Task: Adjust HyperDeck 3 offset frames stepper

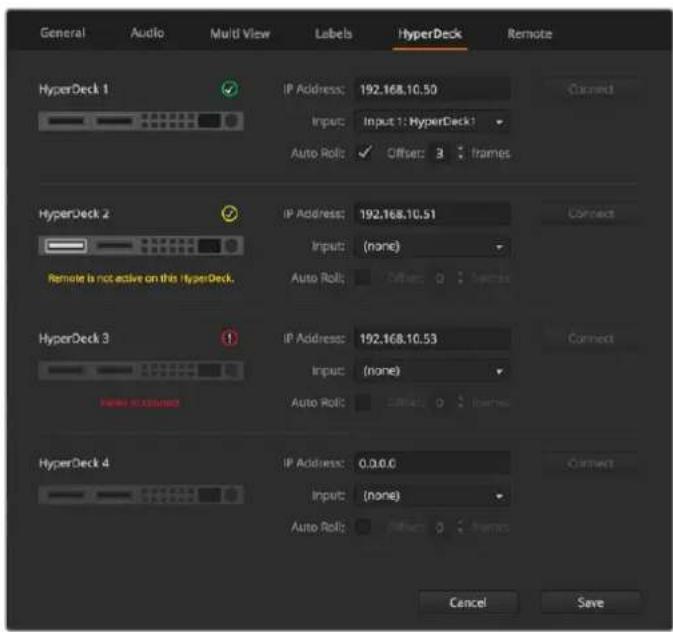Action: coord(460,402)
